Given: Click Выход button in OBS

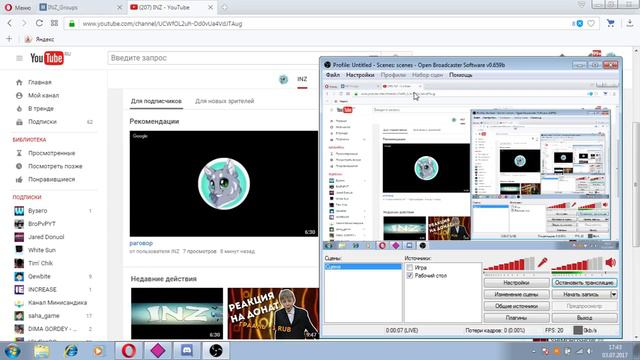Looking at the screenshot, I should click(584, 318).
